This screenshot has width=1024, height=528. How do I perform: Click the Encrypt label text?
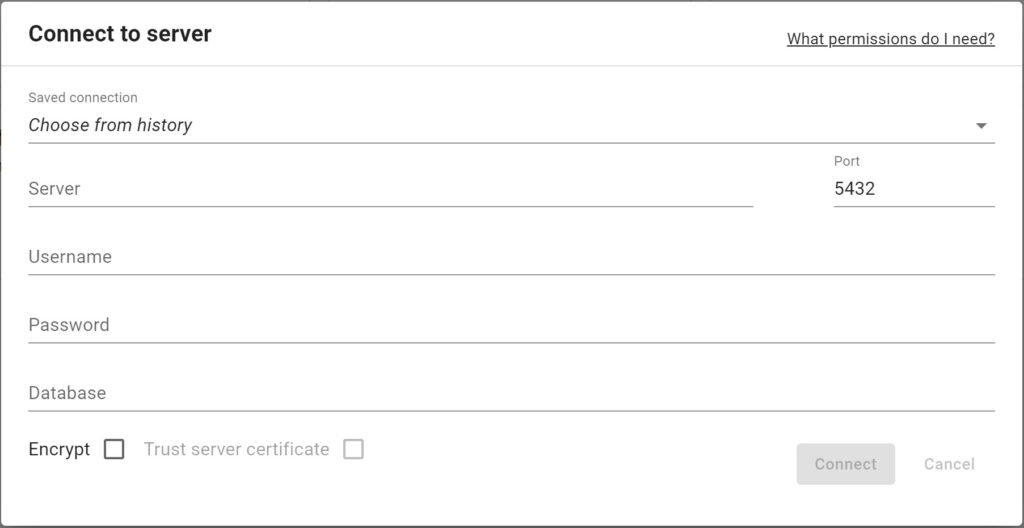point(59,449)
